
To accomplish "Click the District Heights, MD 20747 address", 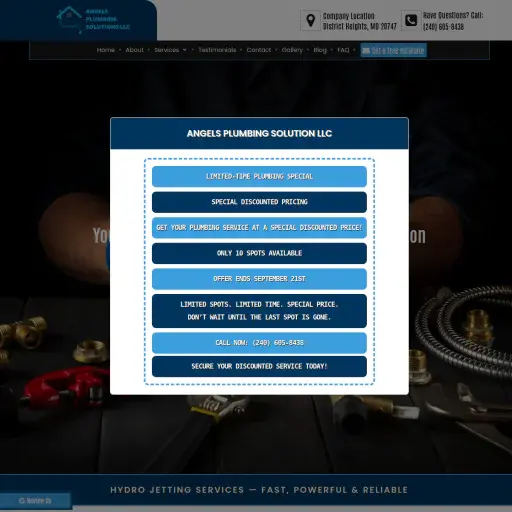I will pyautogui.click(x=360, y=26).
